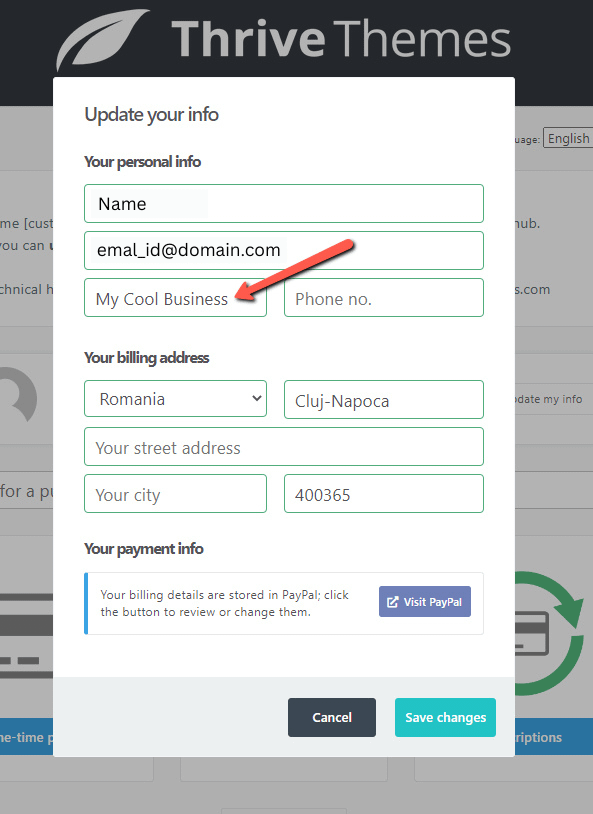Open the English language selector
Image resolution: width=593 pixels, height=814 pixels.
pyautogui.click(x=568, y=138)
